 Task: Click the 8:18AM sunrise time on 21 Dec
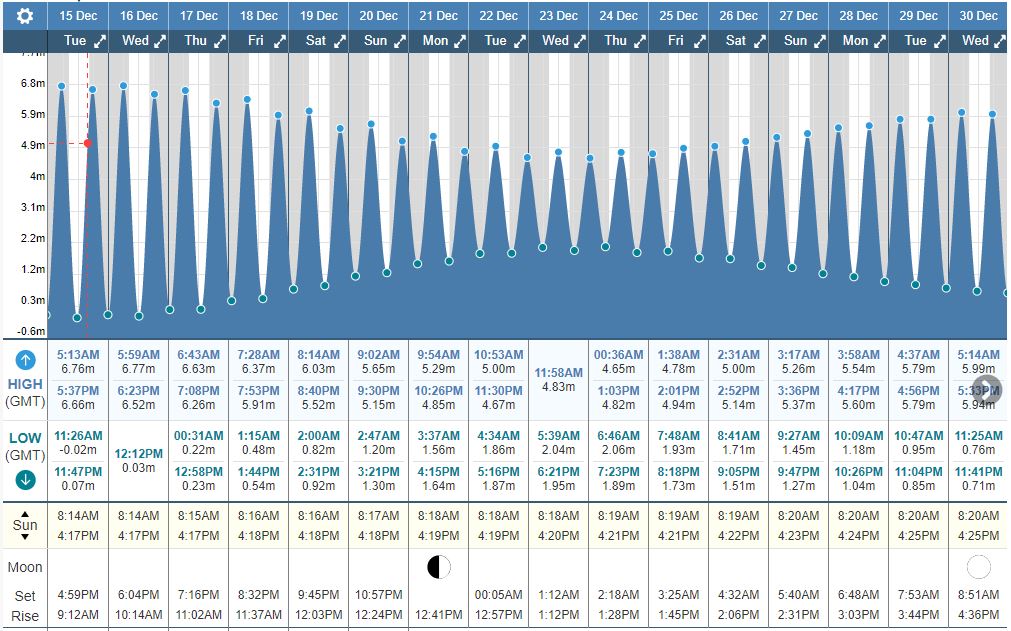coord(438,516)
